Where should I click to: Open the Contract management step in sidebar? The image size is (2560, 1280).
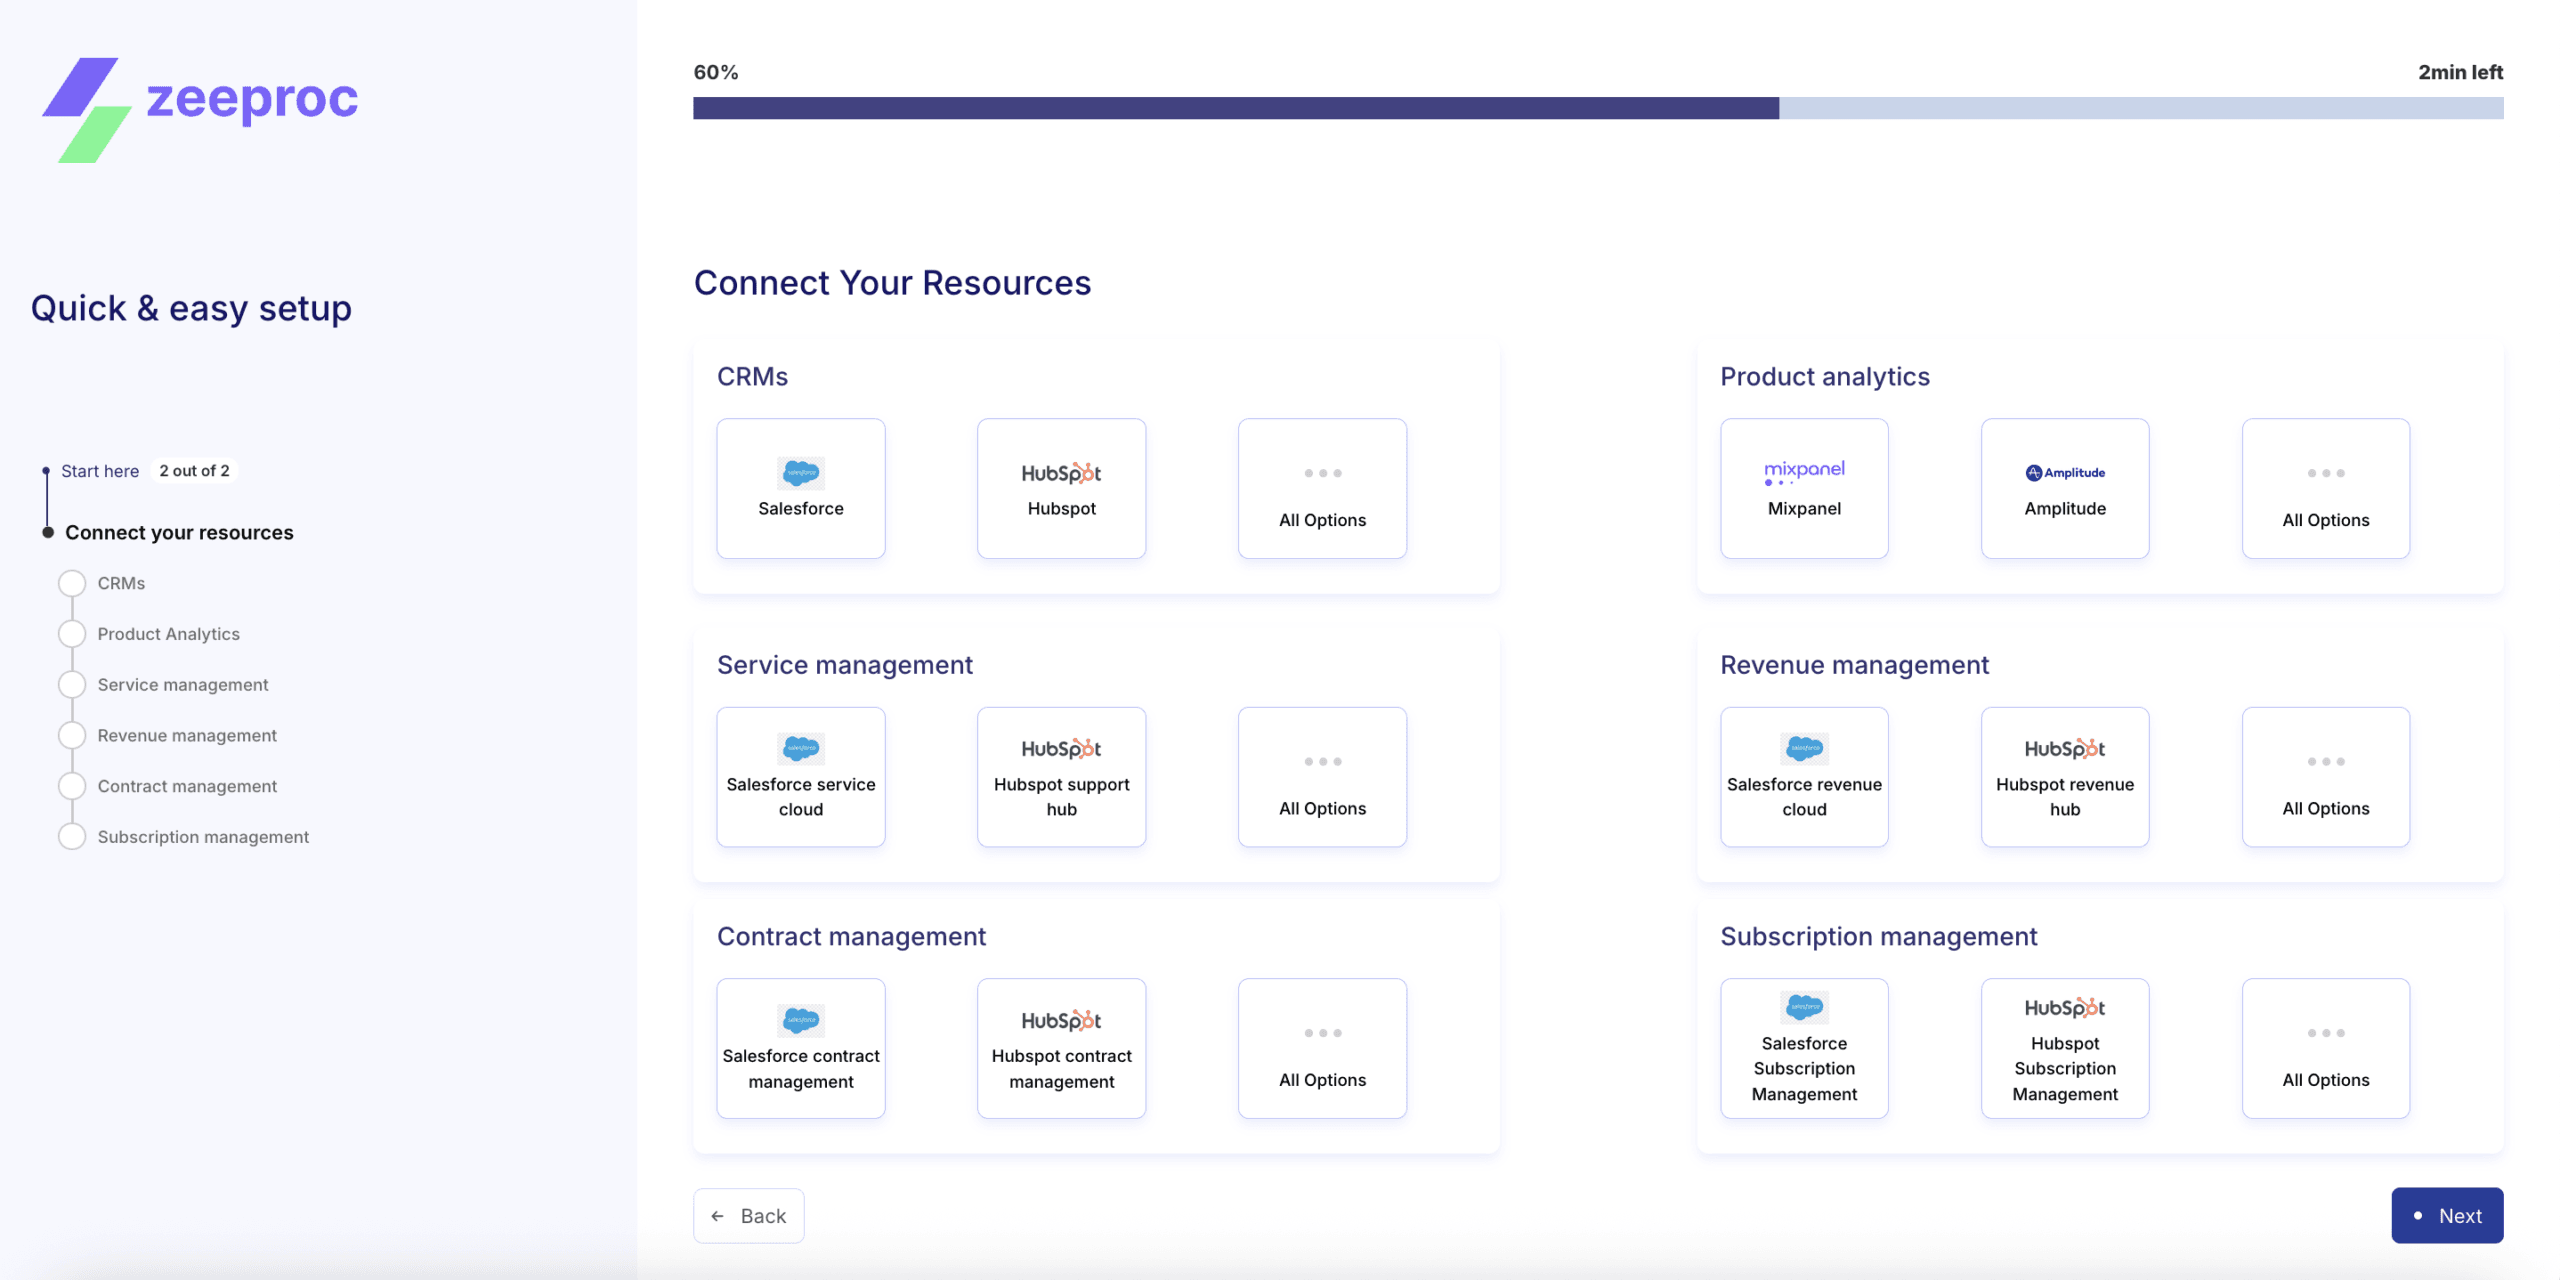click(187, 786)
